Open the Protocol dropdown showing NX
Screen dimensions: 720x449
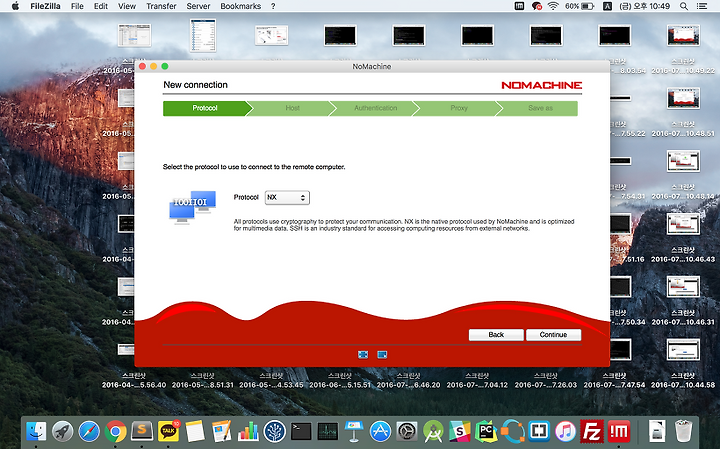(x=287, y=197)
